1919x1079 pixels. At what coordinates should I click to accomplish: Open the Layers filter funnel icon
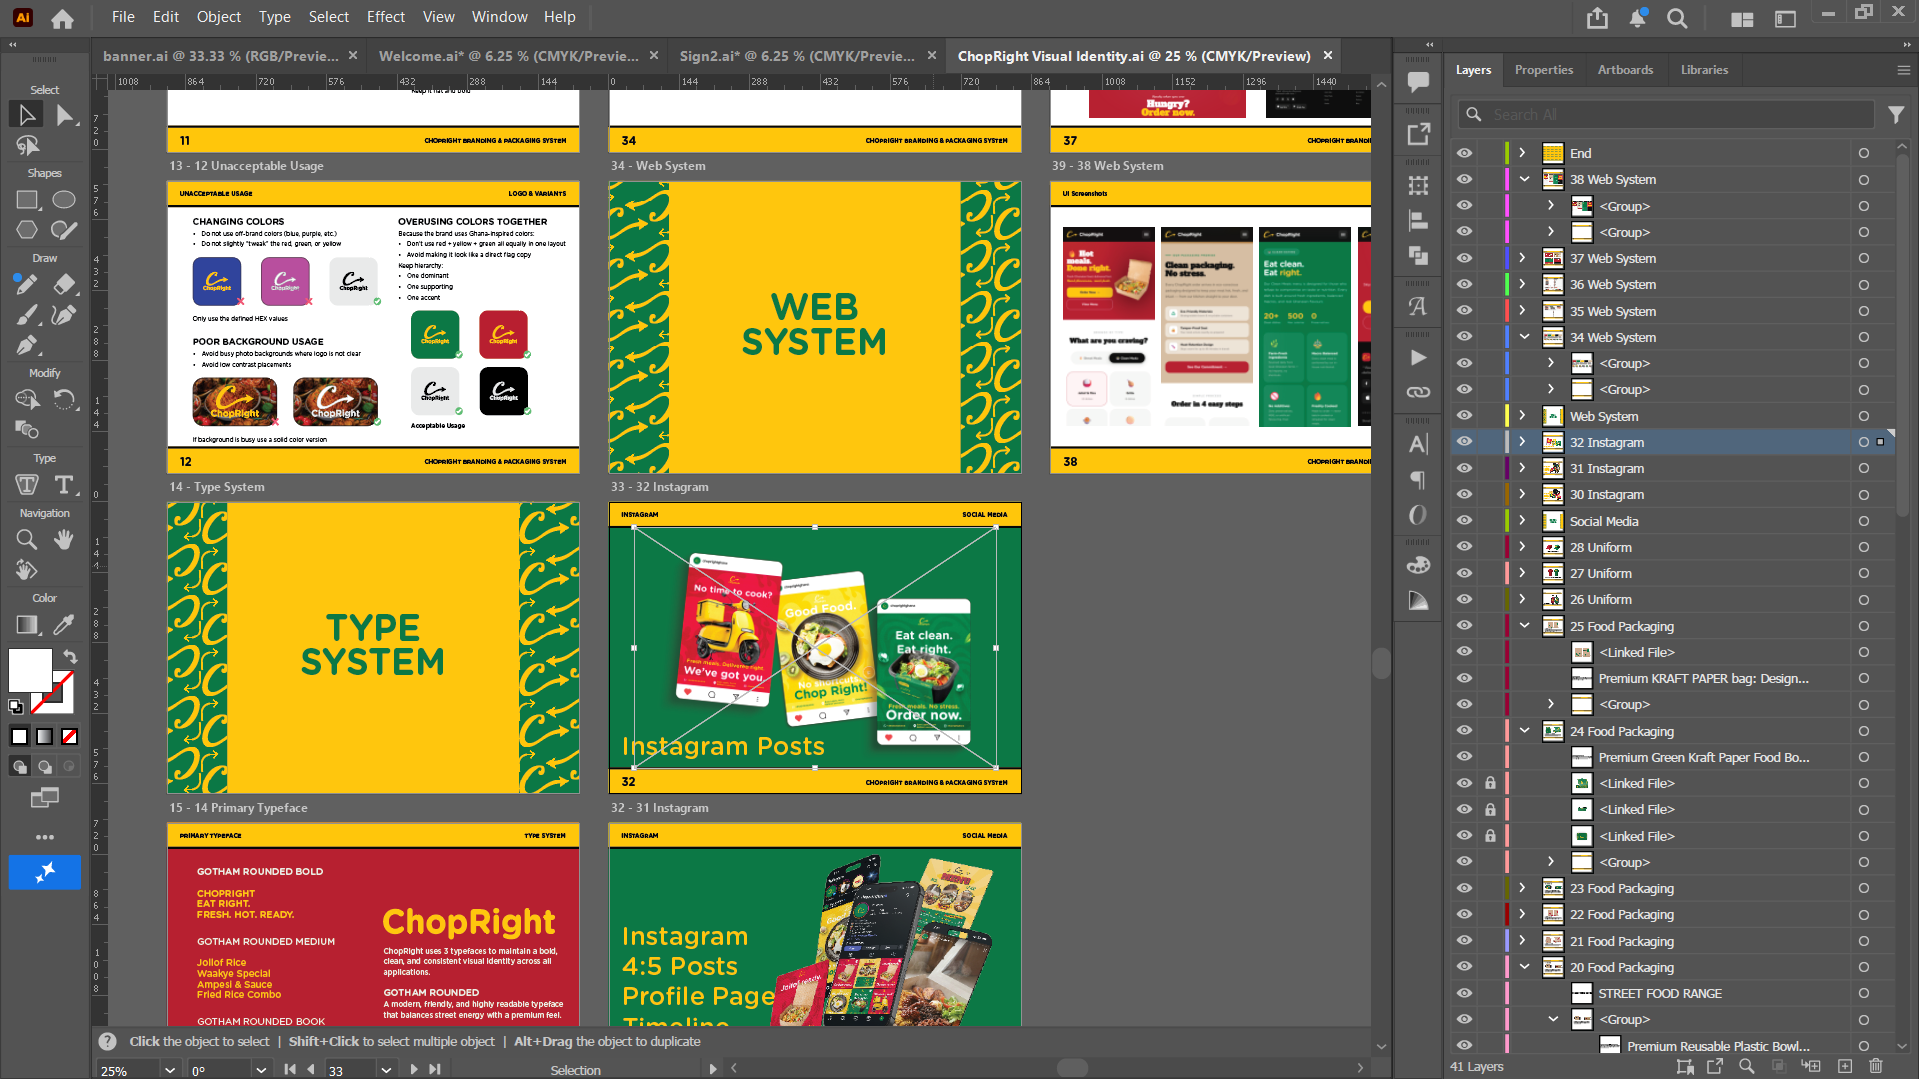pos(1896,115)
